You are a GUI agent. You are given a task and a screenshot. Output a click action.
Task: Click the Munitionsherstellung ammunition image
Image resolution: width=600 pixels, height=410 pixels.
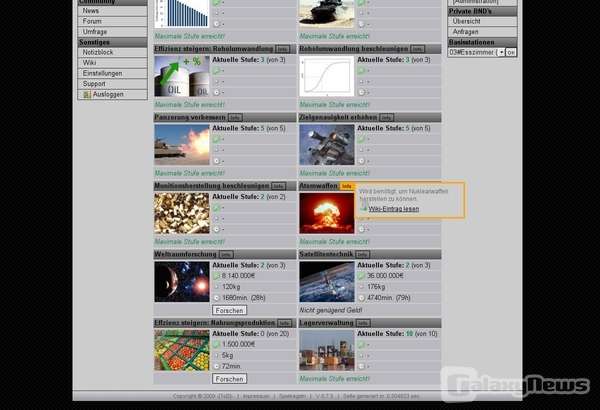tap(181, 213)
